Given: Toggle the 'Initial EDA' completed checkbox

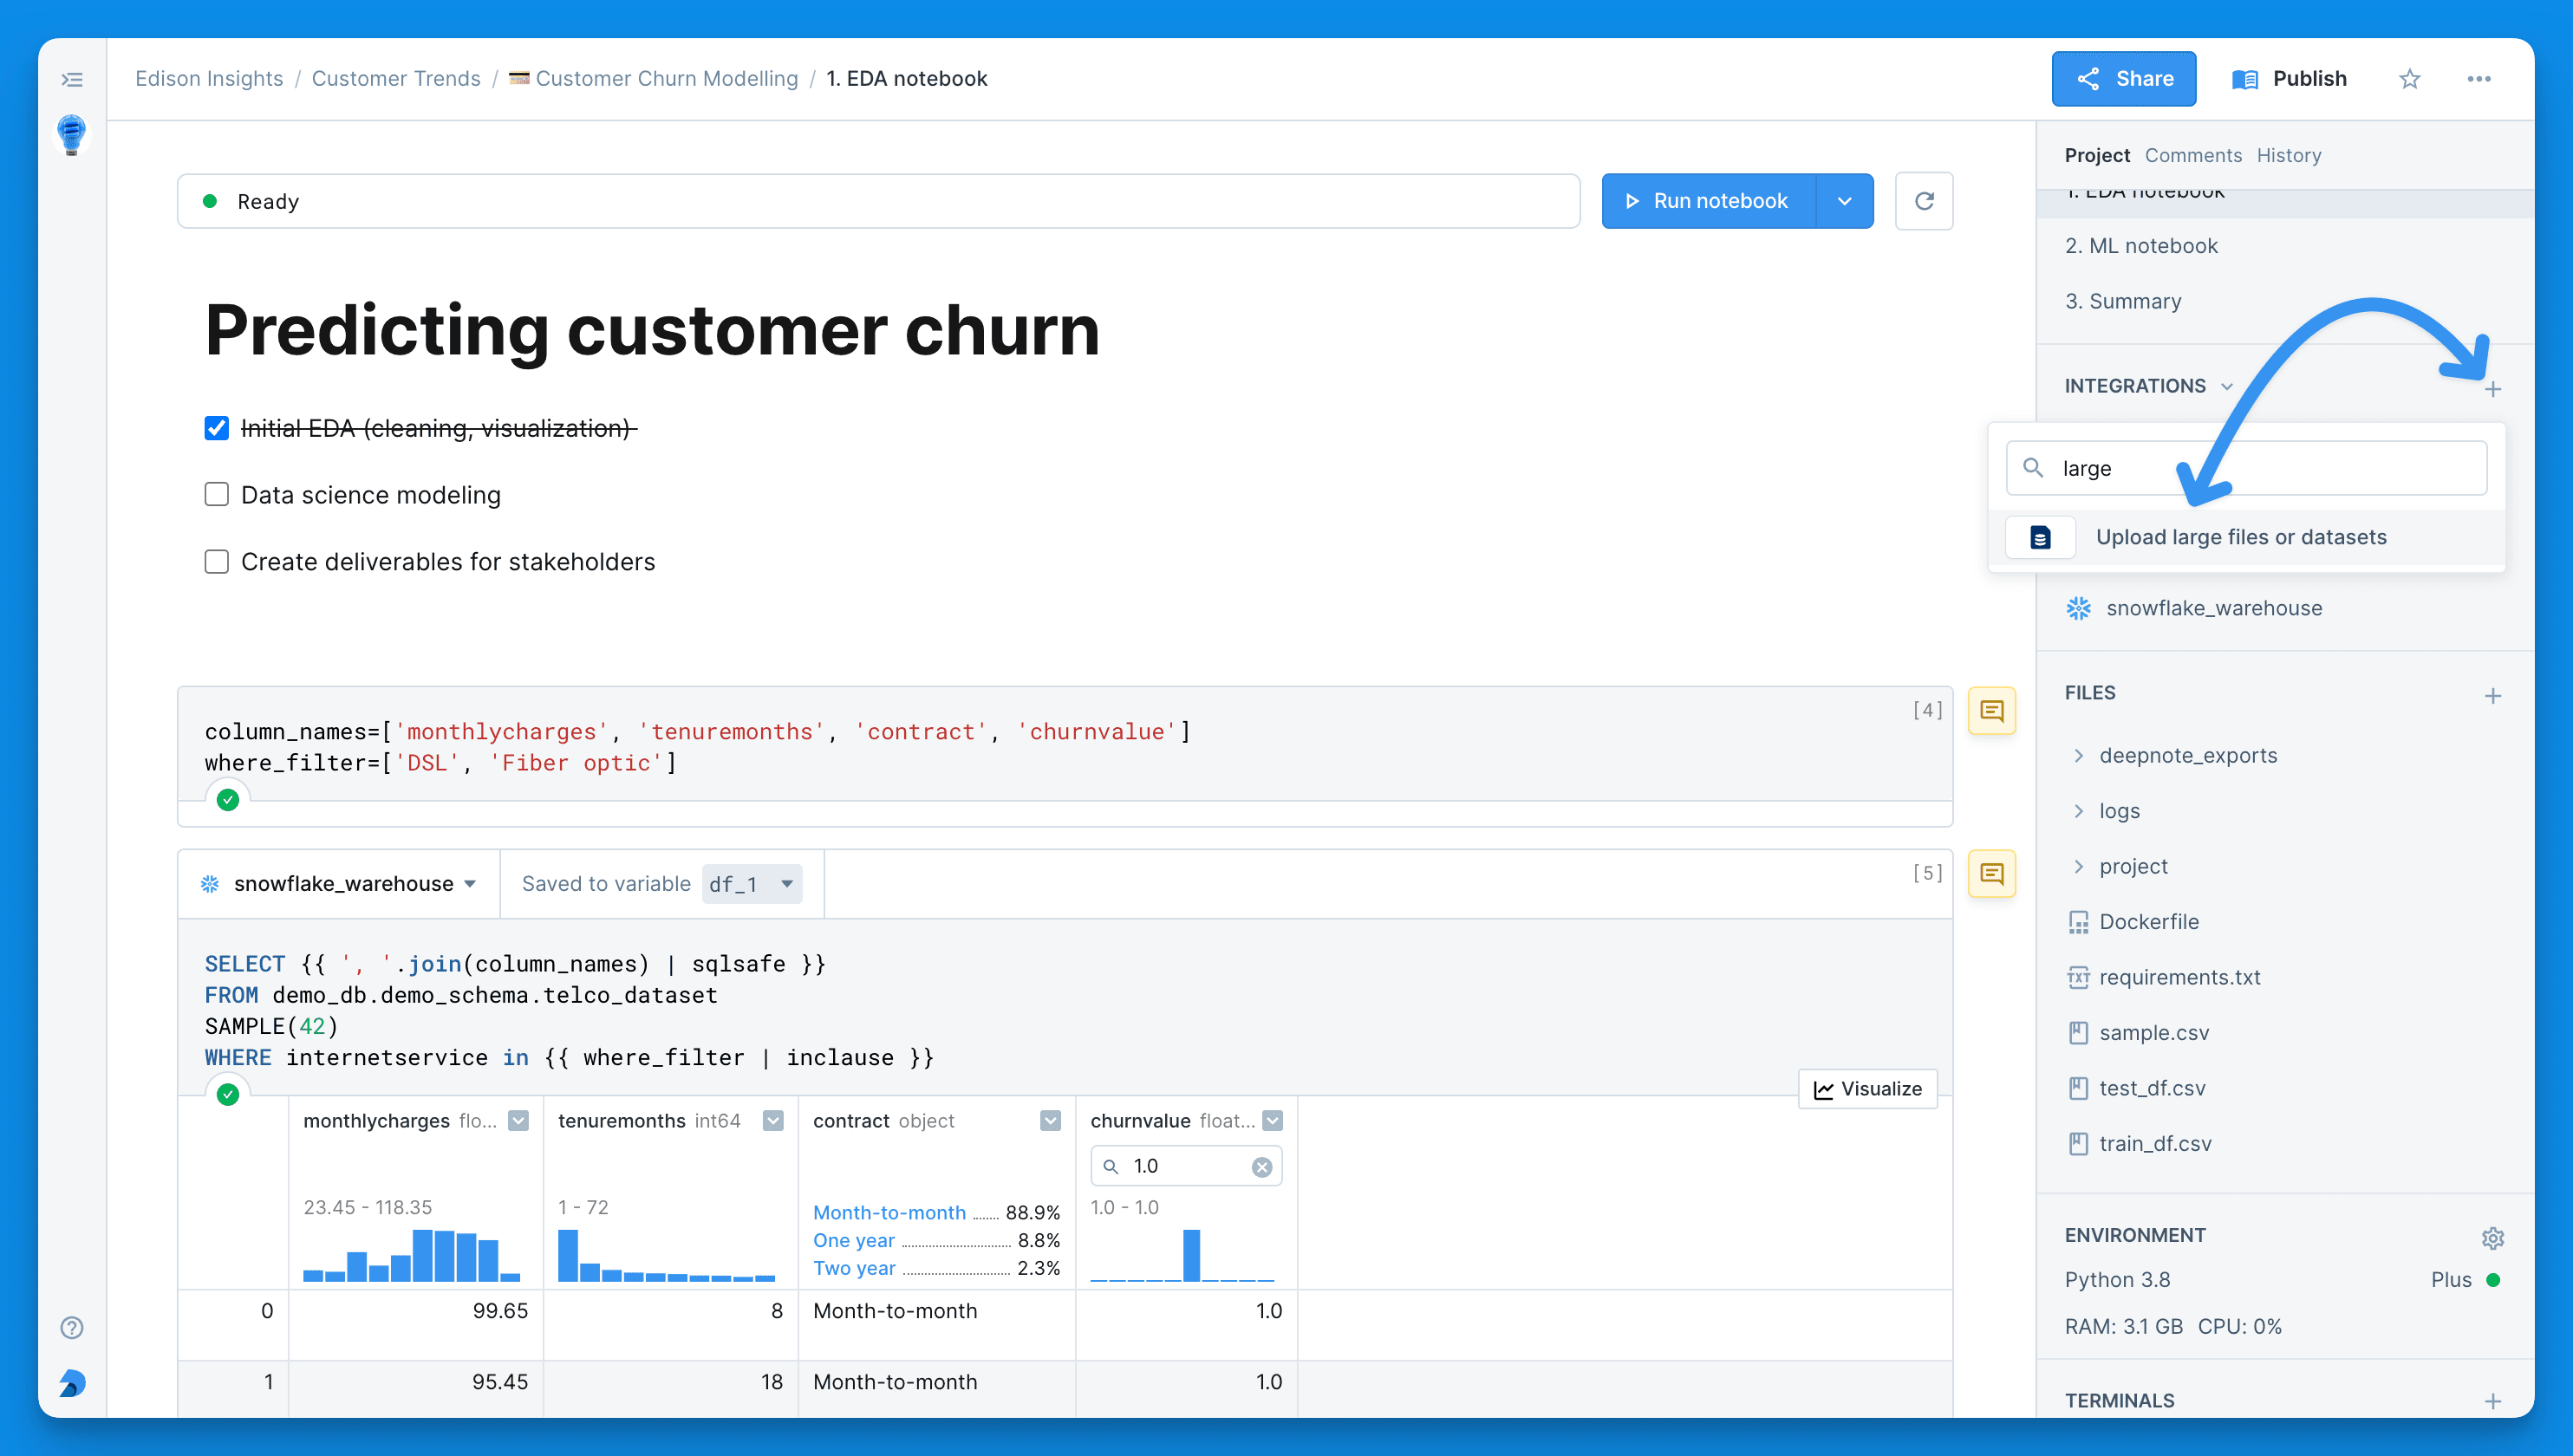Looking at the screenshot, I should [x=216, y=427].
